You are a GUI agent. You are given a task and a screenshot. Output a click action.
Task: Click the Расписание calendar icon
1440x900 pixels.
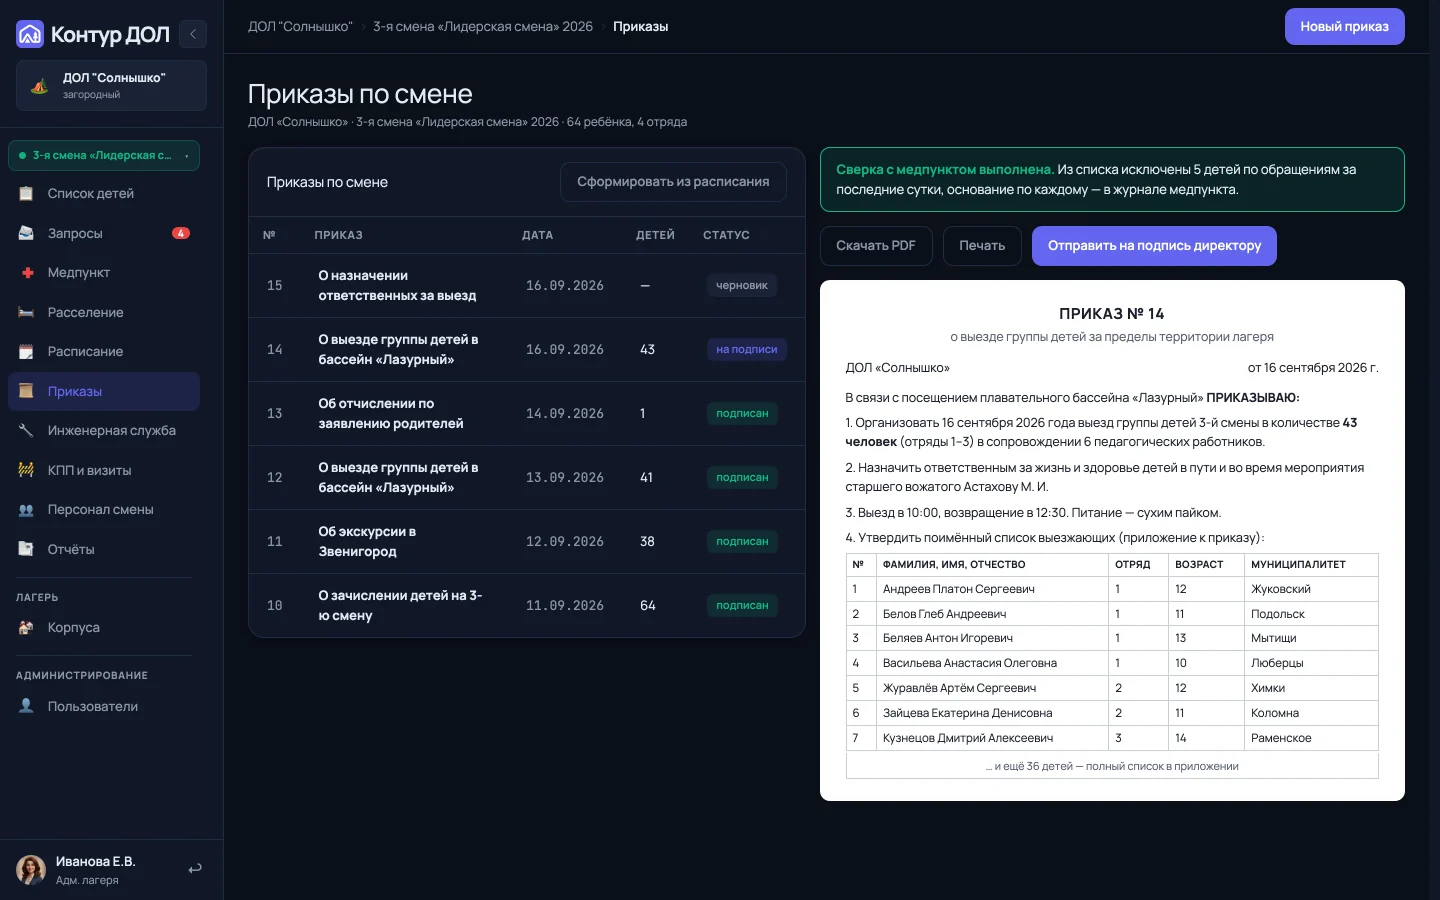(x=27, y=352)
